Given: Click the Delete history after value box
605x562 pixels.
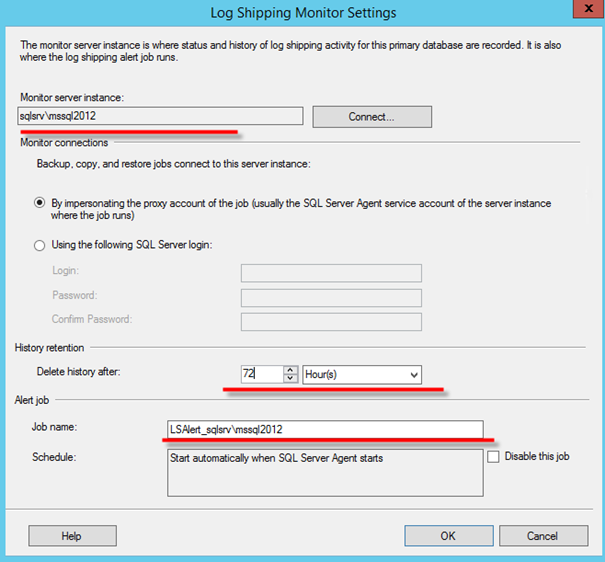Looking at the screenshot, I should pyautogui.click(x=261, y=374).
